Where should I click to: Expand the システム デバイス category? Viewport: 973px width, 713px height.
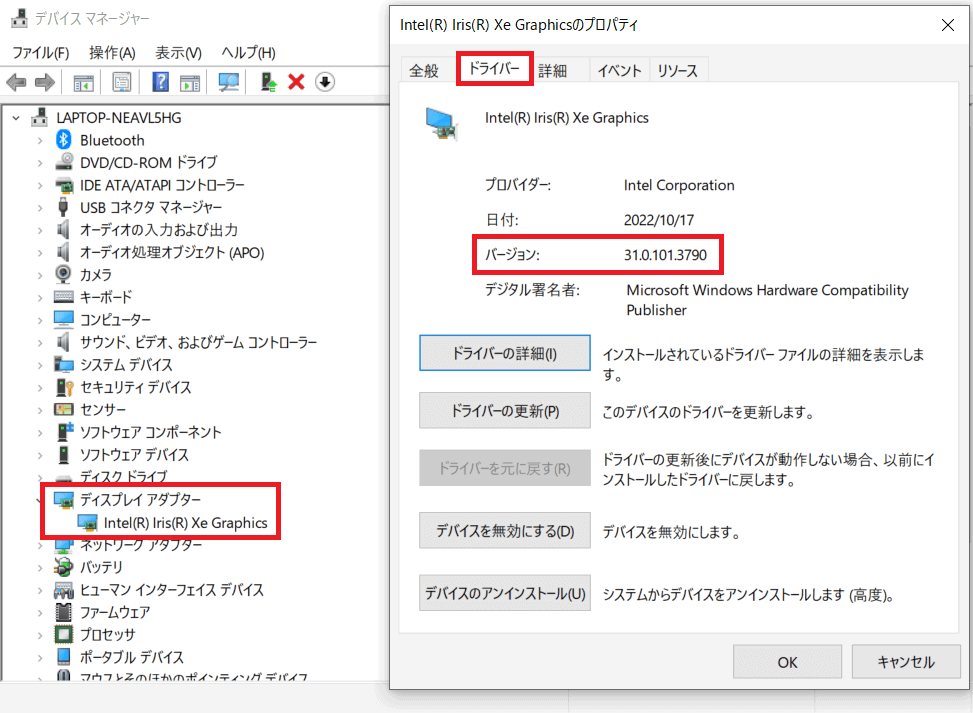tap(40, 365)
